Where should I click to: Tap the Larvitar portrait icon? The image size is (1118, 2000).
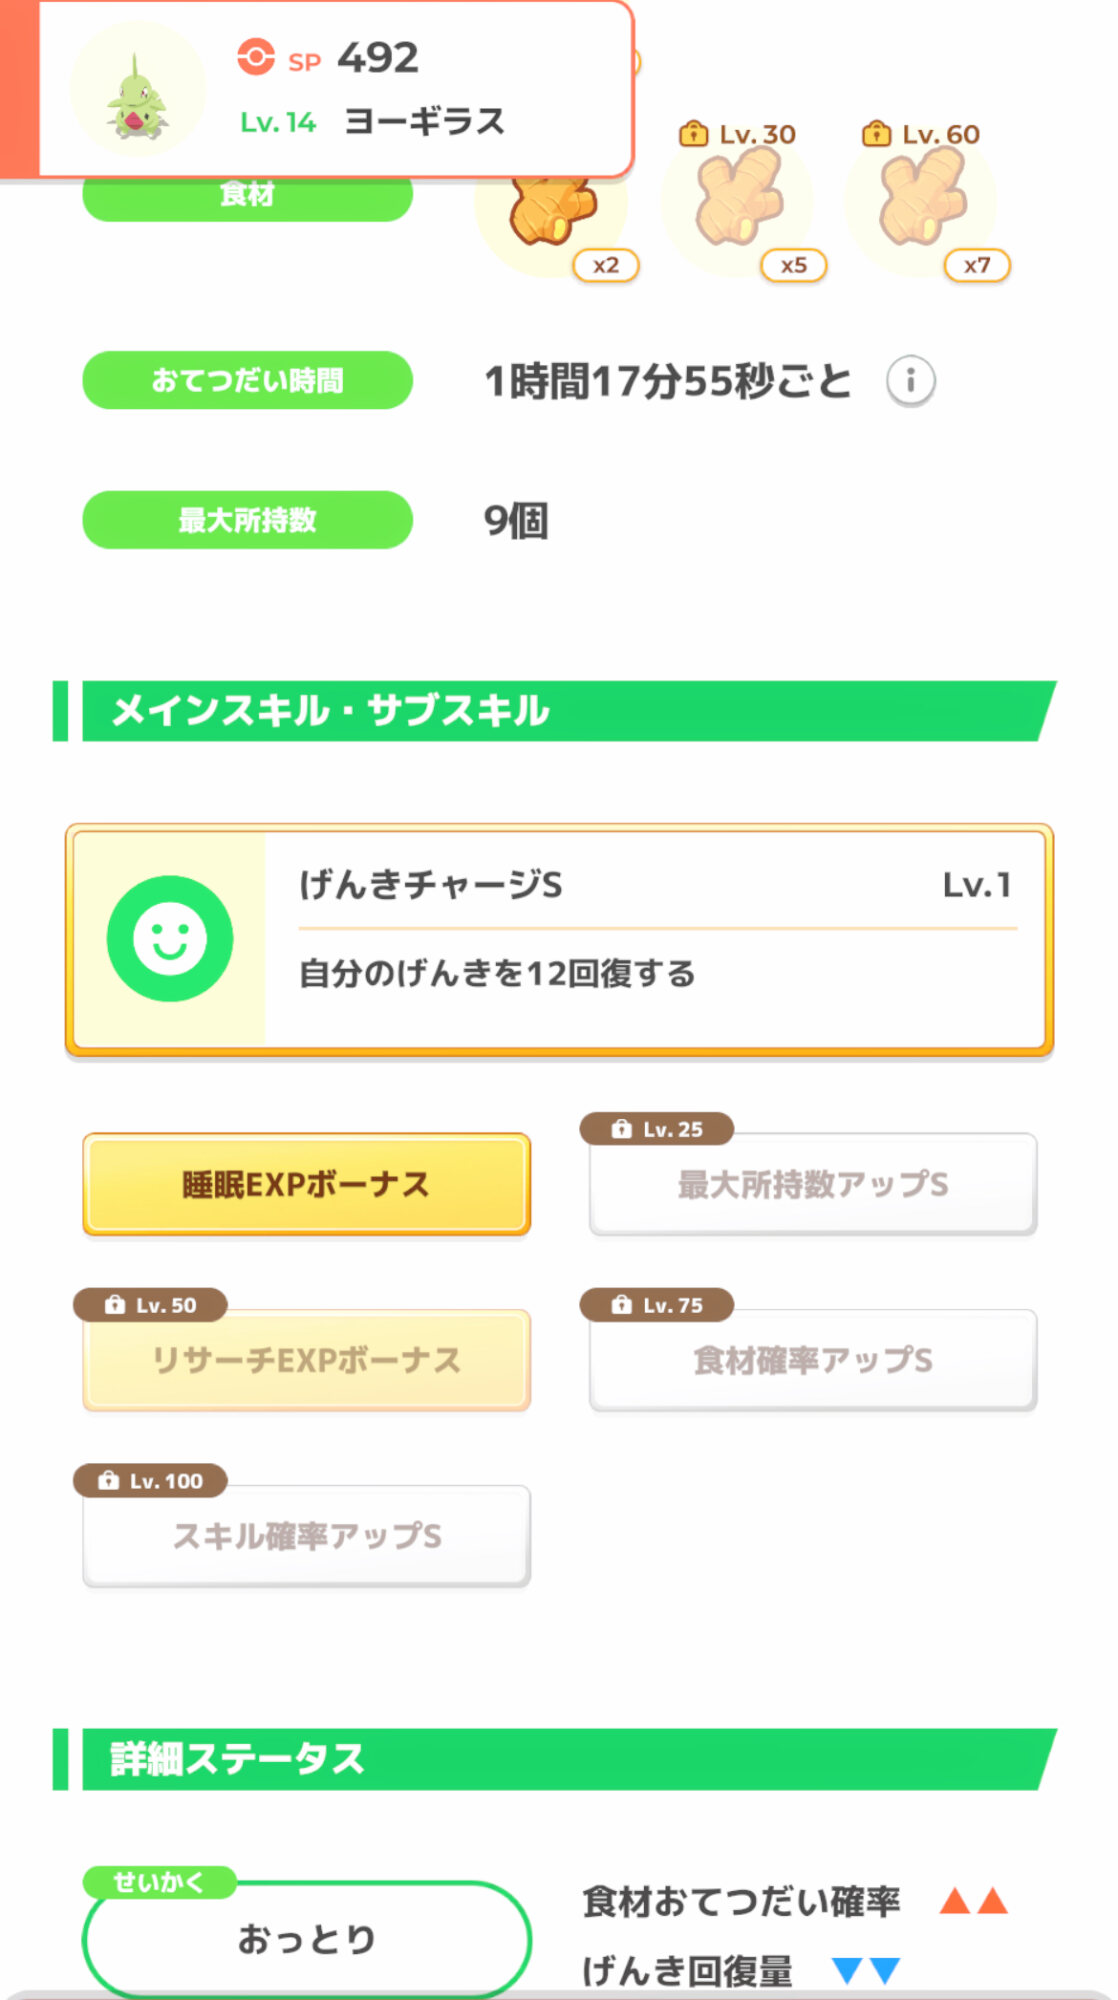pos(138,92)
